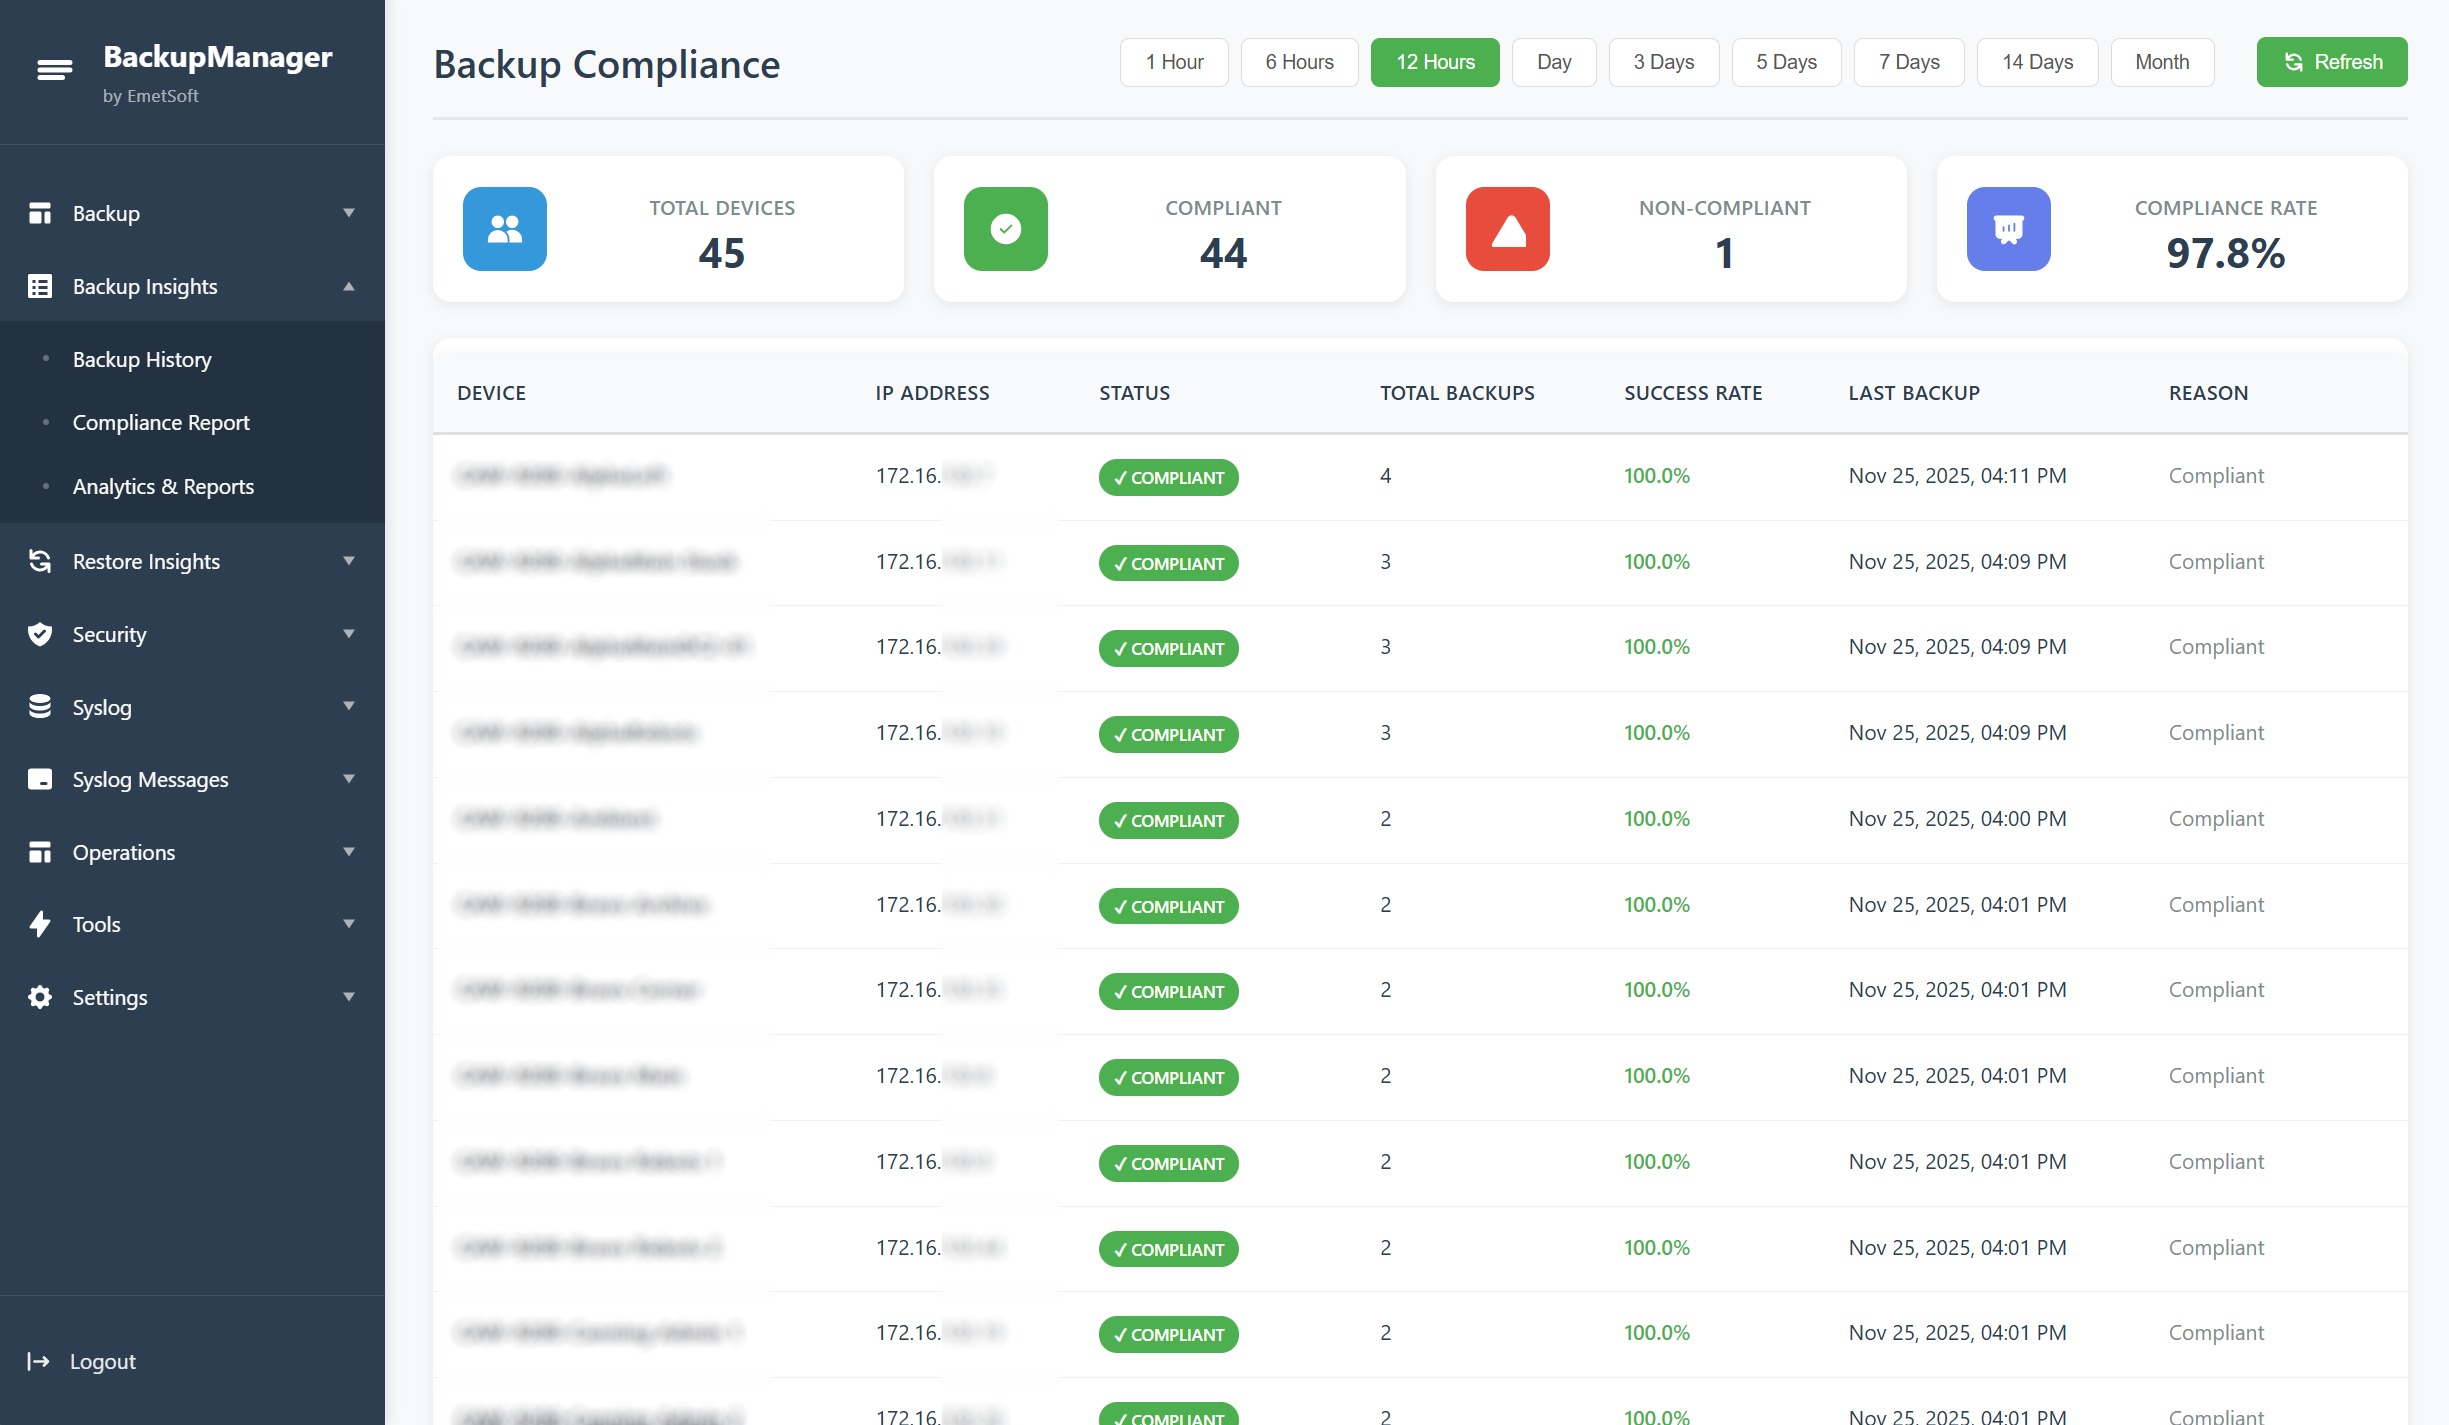Click the Restore Insights refresh icon
This screenshot has width=2449, height=1425.
click(x=40, y=561)
